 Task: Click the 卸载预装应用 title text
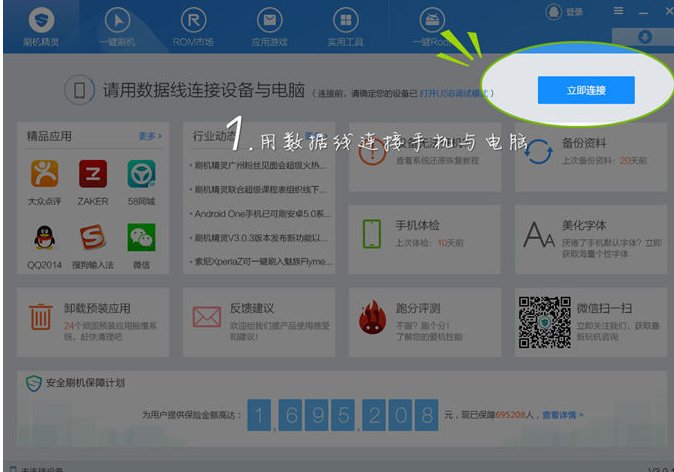click(x=97, y=308)
